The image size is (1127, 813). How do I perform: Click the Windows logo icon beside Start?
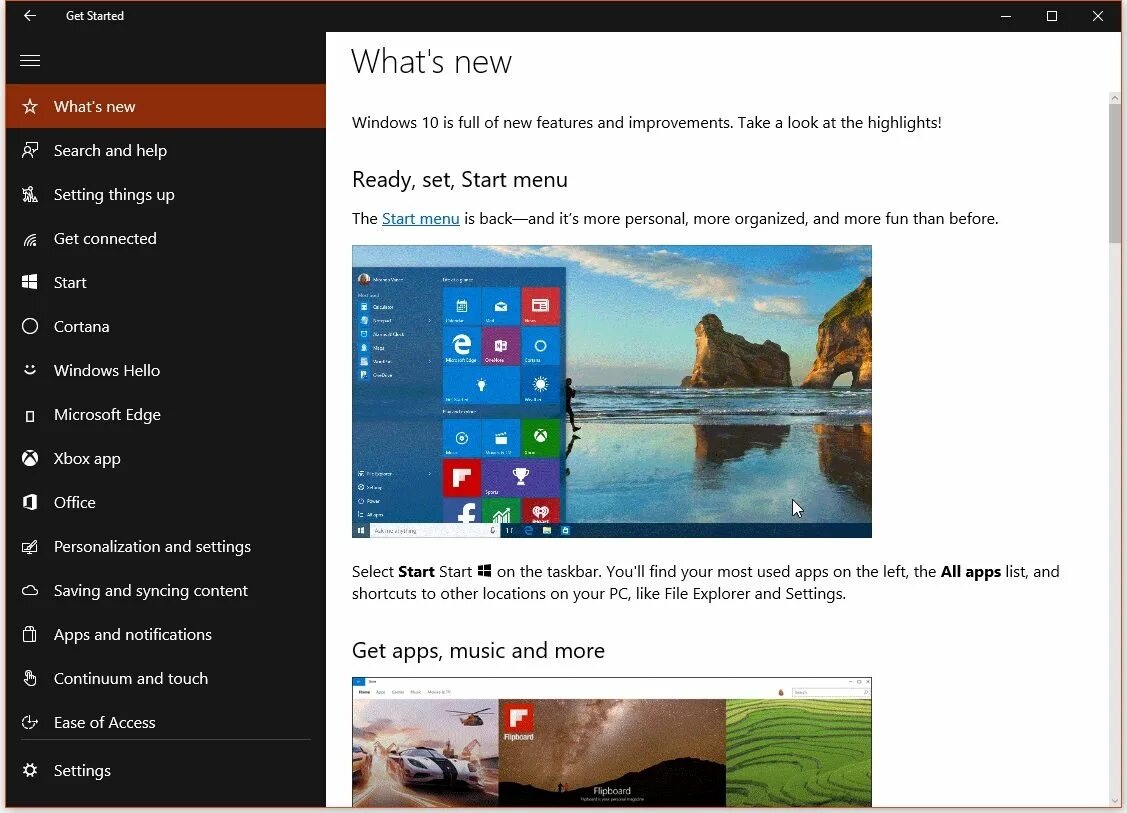click(29, 283)
